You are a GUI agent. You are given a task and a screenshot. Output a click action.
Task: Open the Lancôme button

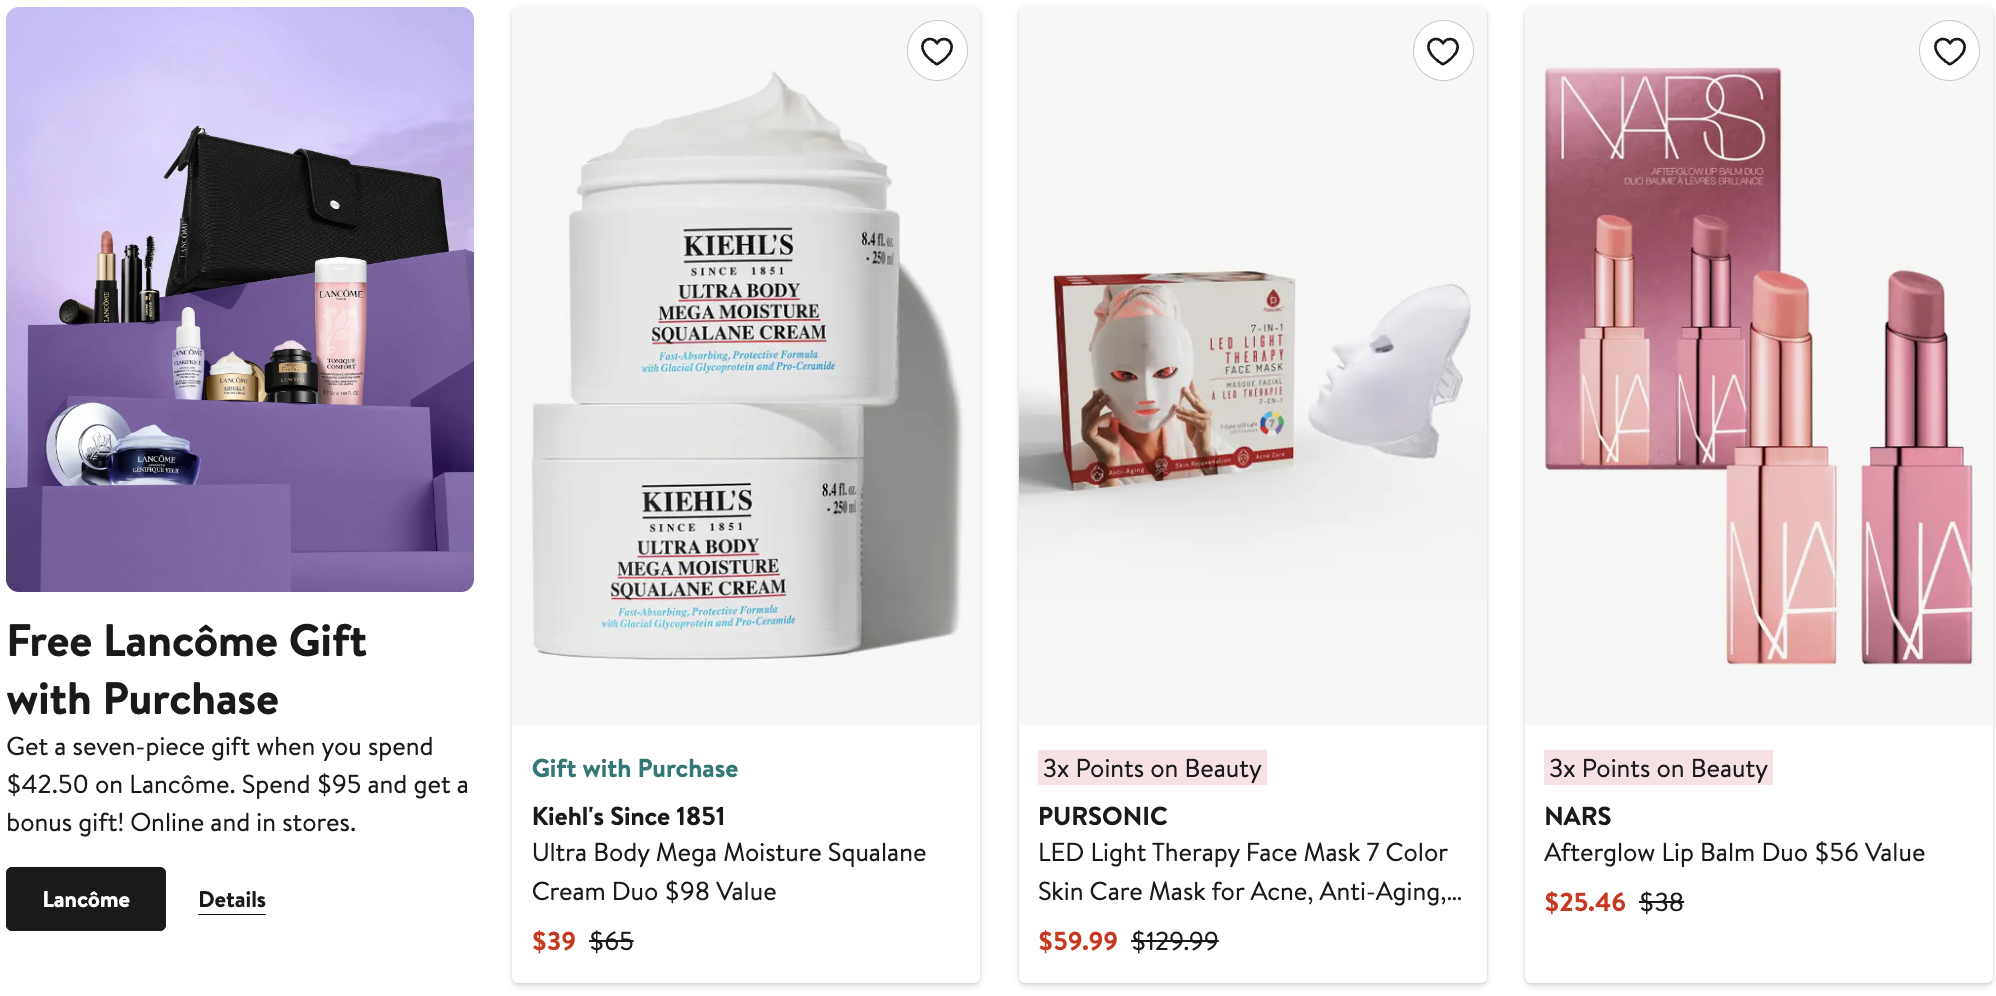(x=86, y=899)
